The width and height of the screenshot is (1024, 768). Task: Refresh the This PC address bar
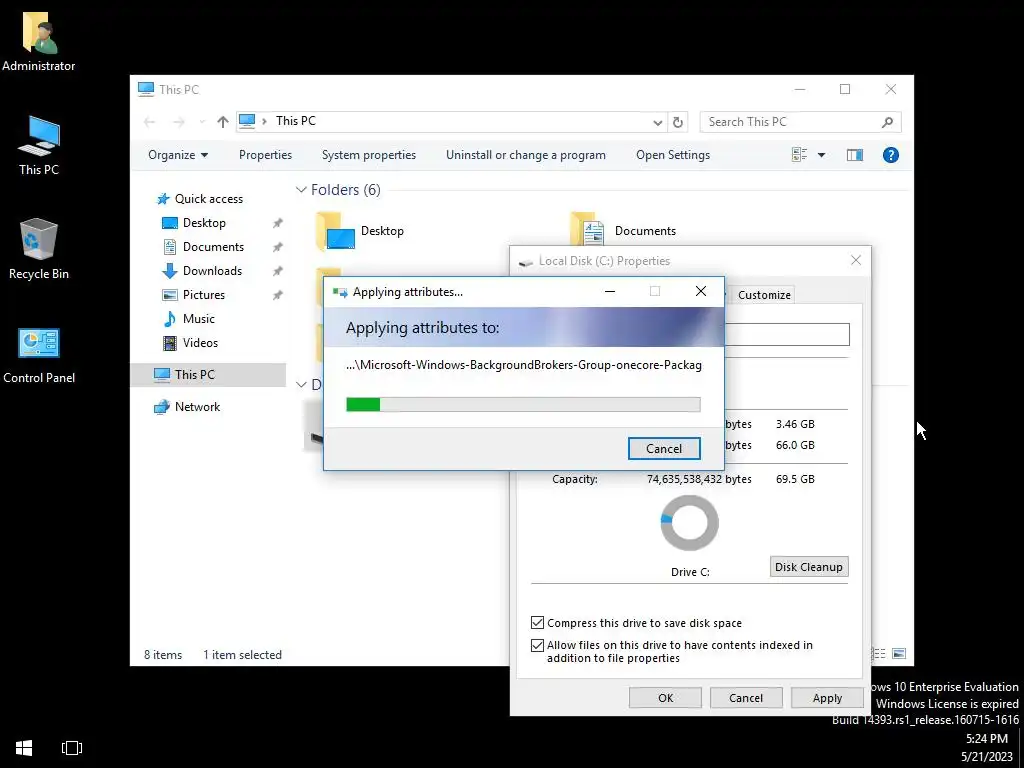pyautogui.click(x=678, y=122)
